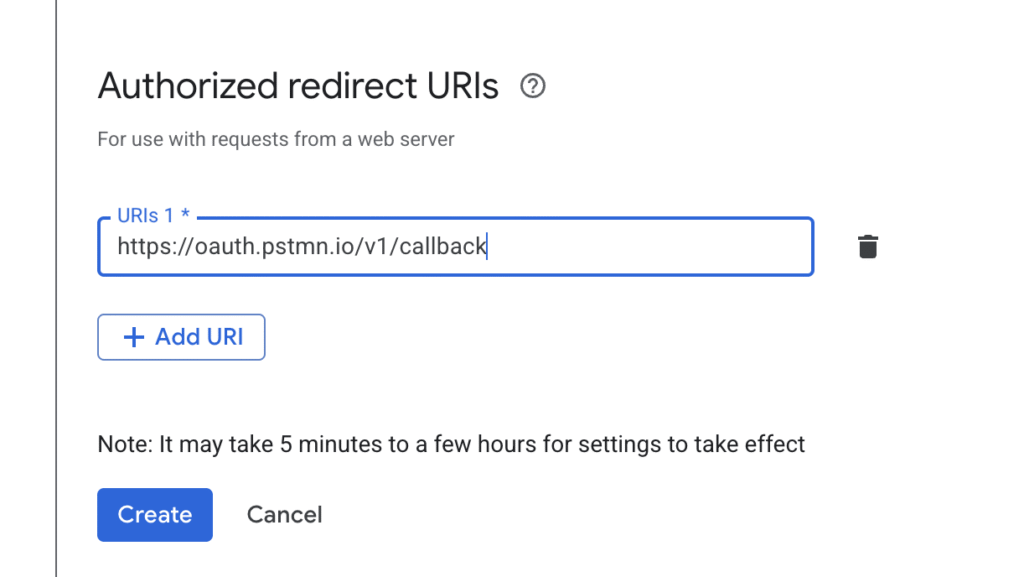Add another redirect URI row
This screenshot has height=577, width=1024.
click(181, 337)
